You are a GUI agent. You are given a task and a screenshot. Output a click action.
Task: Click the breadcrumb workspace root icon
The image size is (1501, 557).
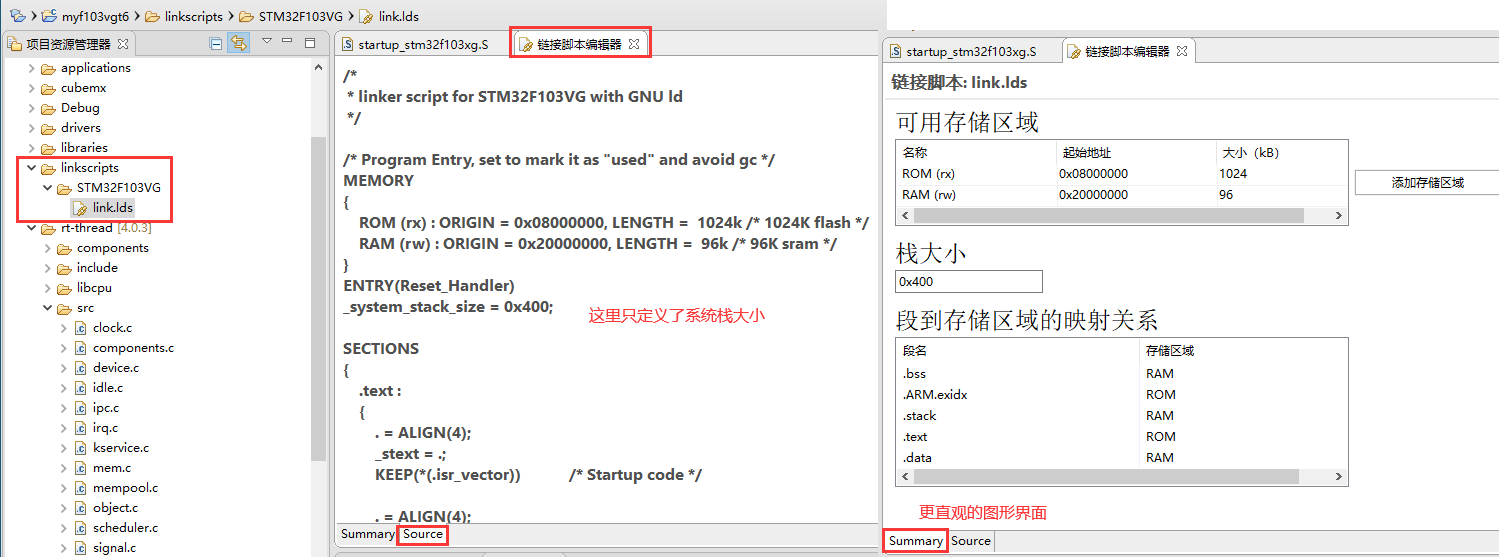17,16
